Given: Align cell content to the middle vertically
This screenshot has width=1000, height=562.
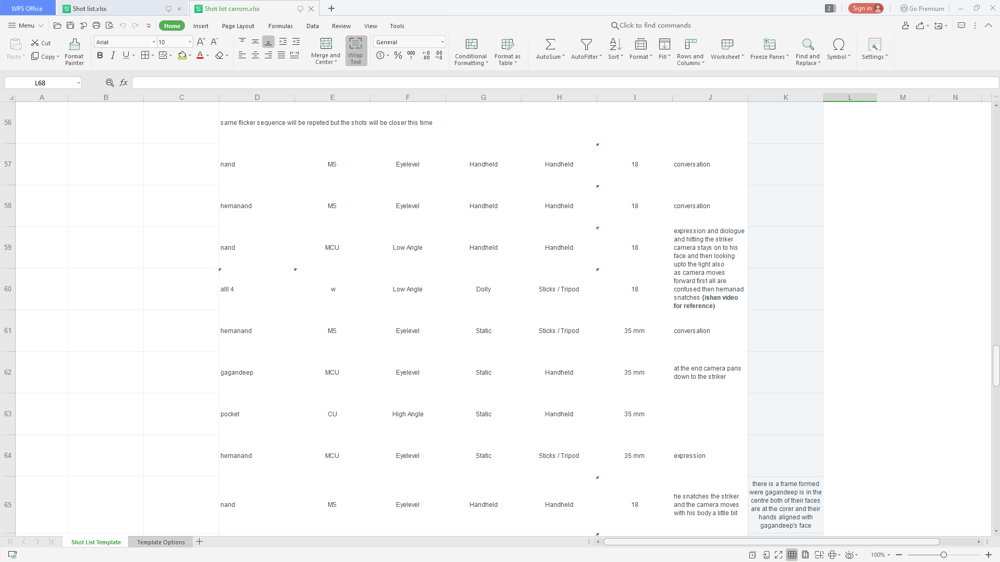Looking at the screenshot, I should coord(255,41).
